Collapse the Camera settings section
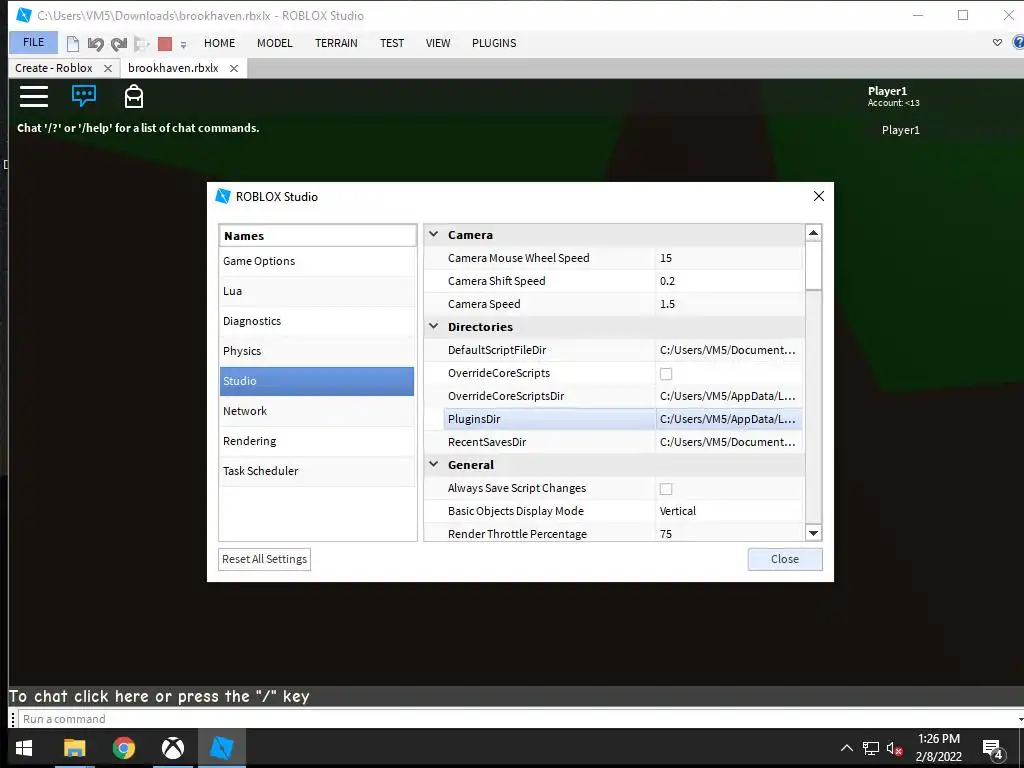This screenshot has height=768, width=1024. pos(434,234)
